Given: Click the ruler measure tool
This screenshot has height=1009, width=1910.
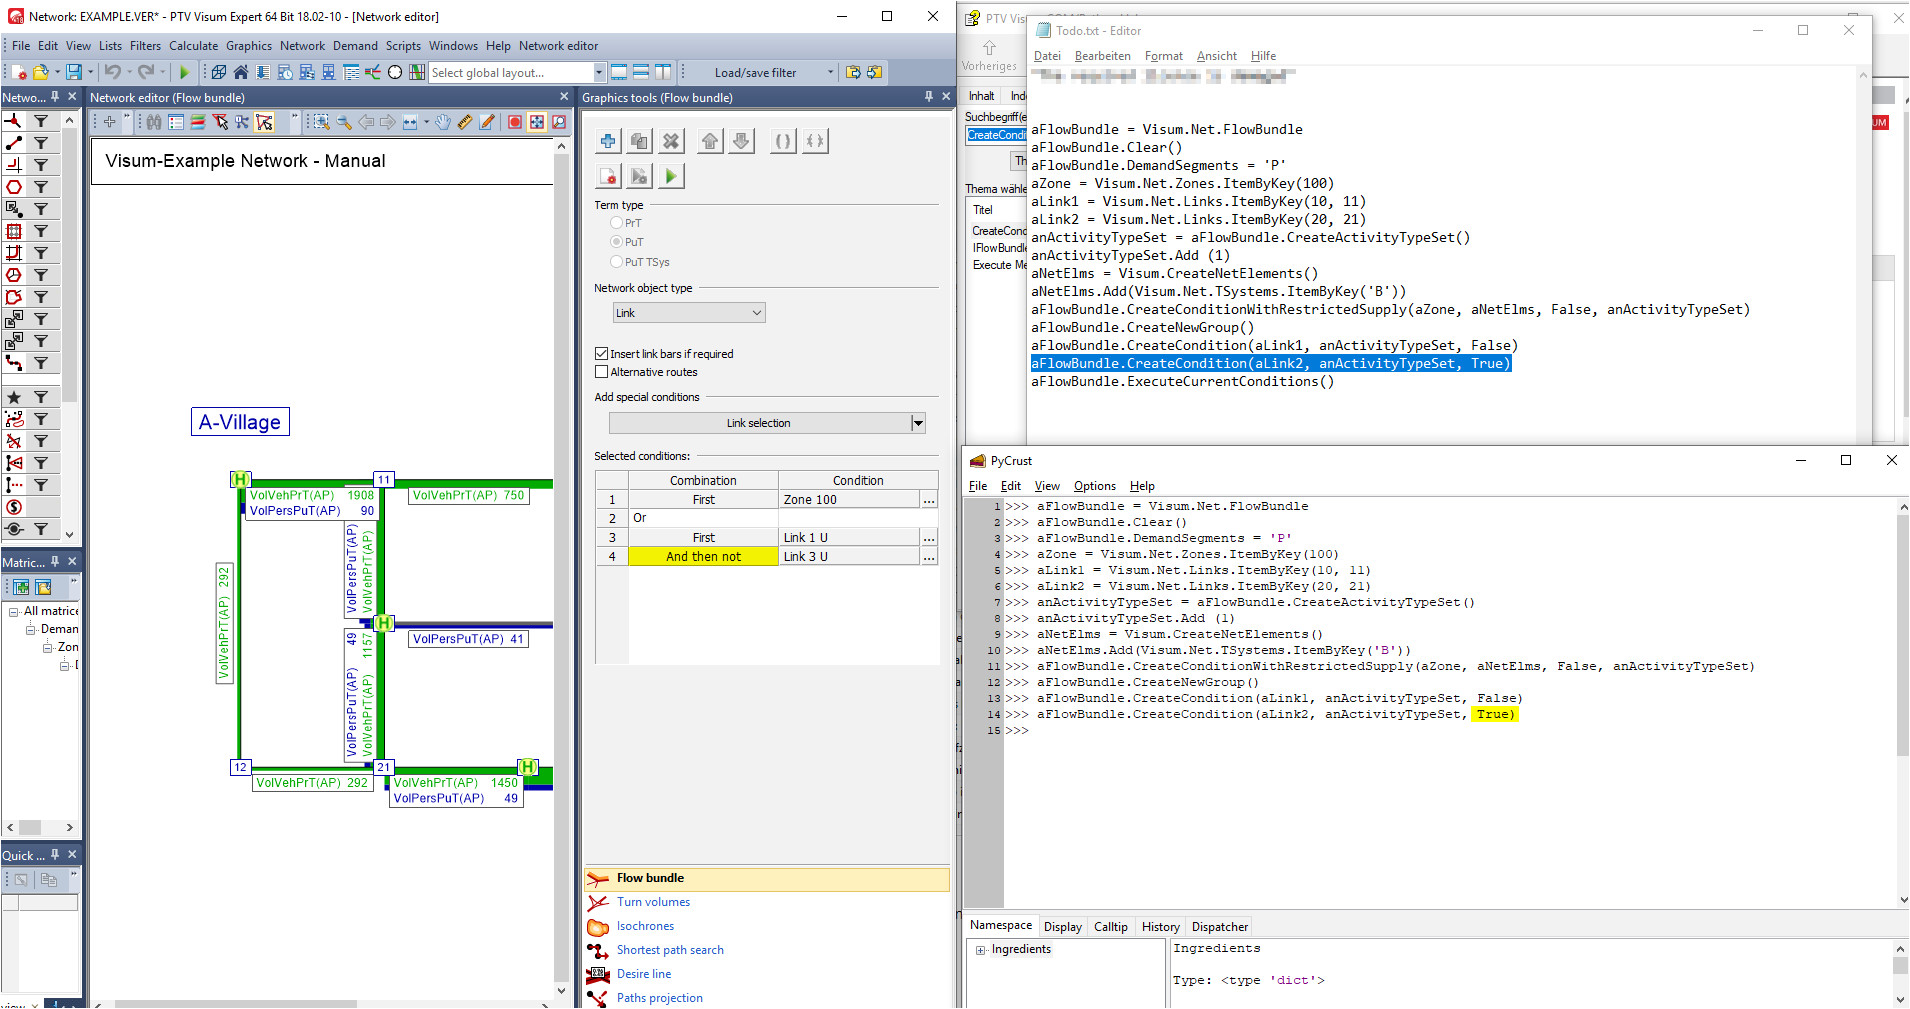Looking at the screenshot, I should (x=465, y=122).
